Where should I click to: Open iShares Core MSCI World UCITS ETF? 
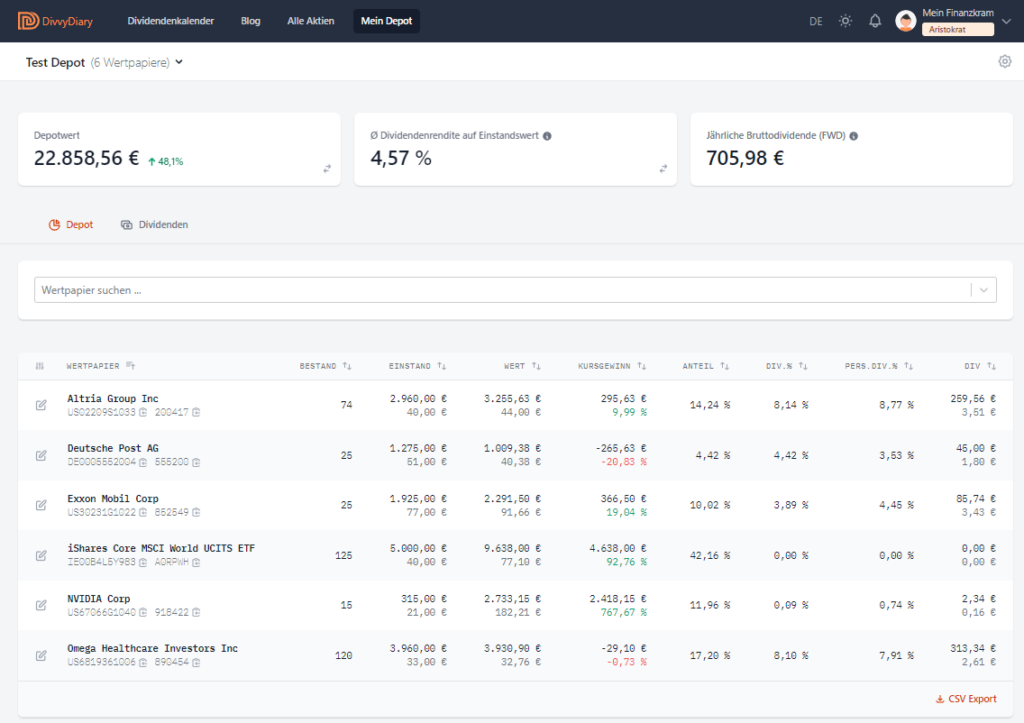pyautogui.click(x=161, y=548)
